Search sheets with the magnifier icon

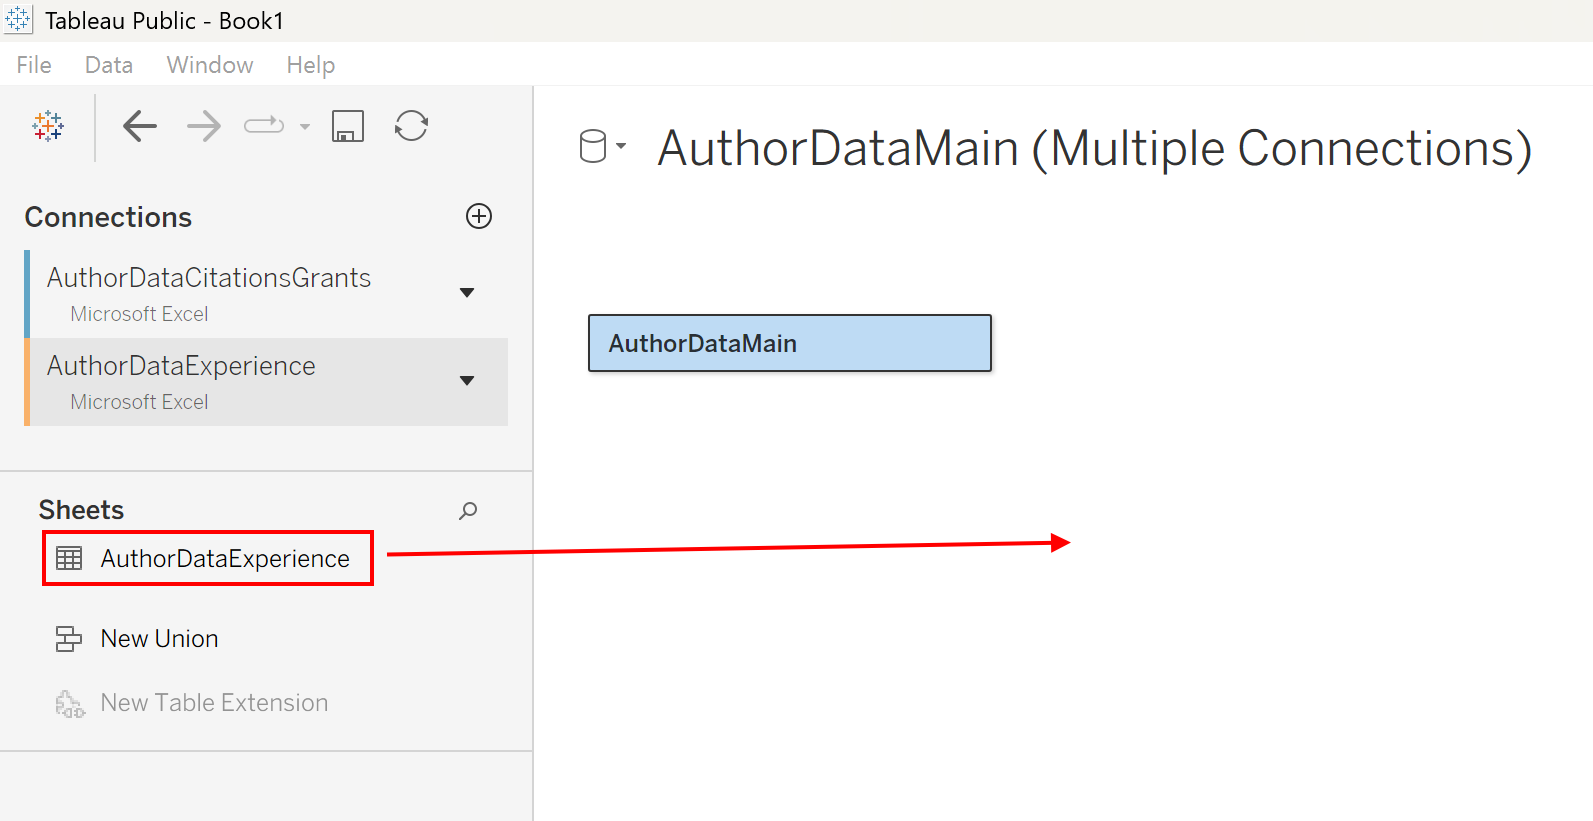pos(468,511)
